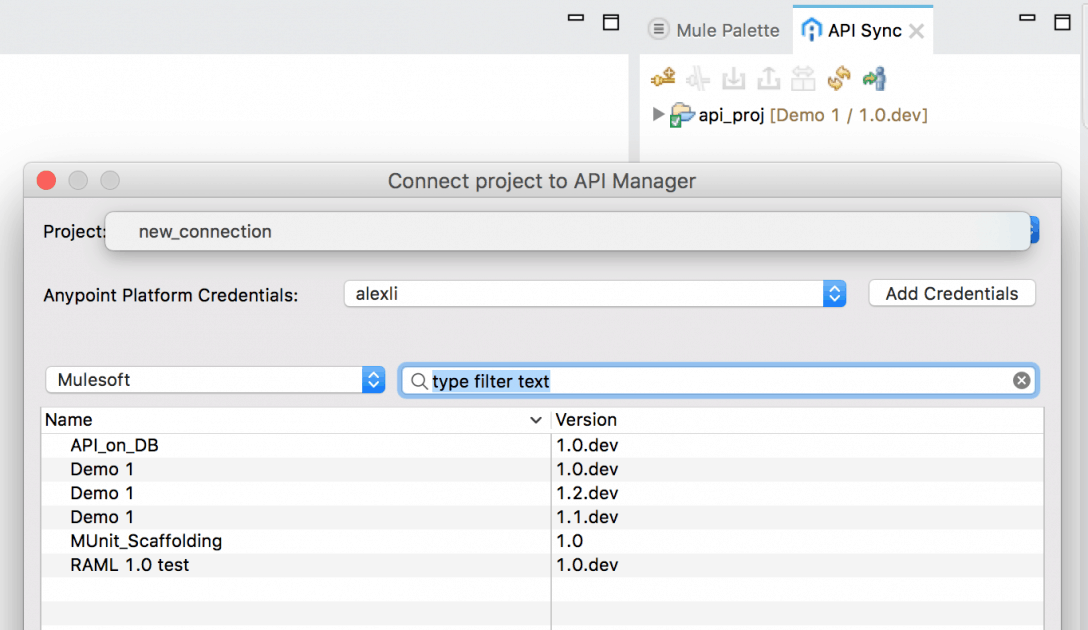Click the disconnect project icon
Image resolution: width=1088 pixels, height=630 pixels.
pyautogui.click(x=698, y=77)
